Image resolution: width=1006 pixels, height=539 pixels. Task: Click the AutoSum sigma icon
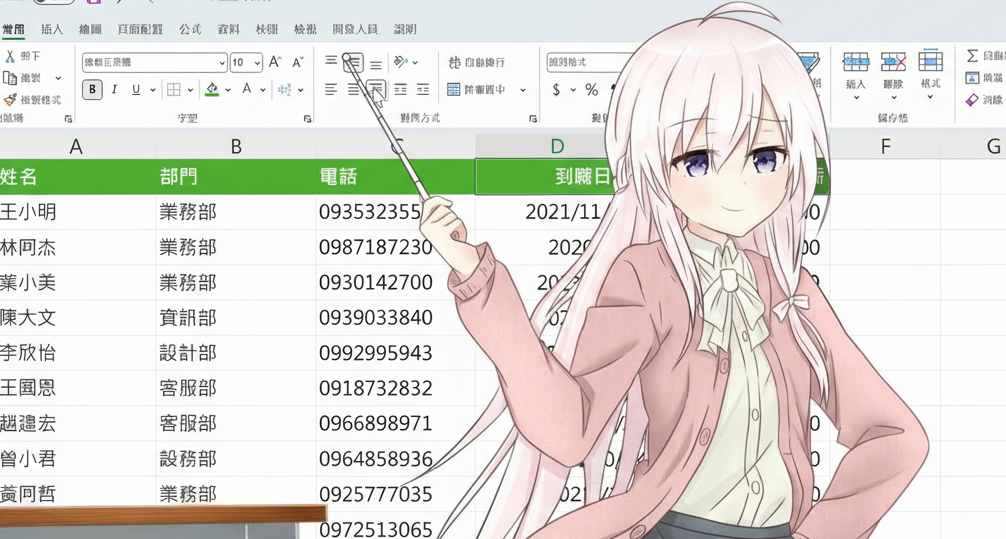(973, 56)
